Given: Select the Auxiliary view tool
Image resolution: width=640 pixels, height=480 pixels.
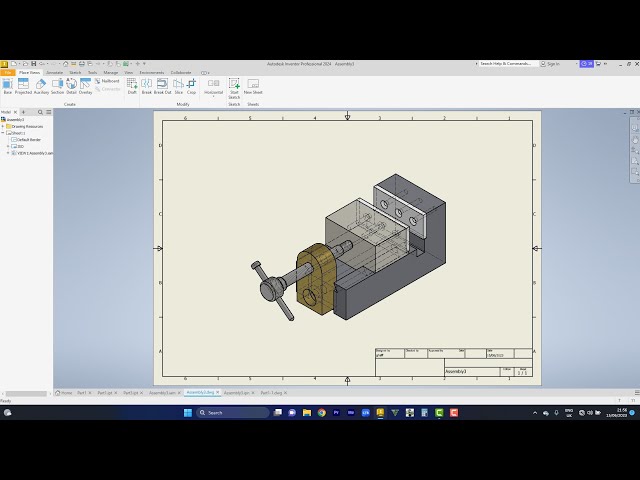Looking at the screenshot, I should (x=41, y=87).
